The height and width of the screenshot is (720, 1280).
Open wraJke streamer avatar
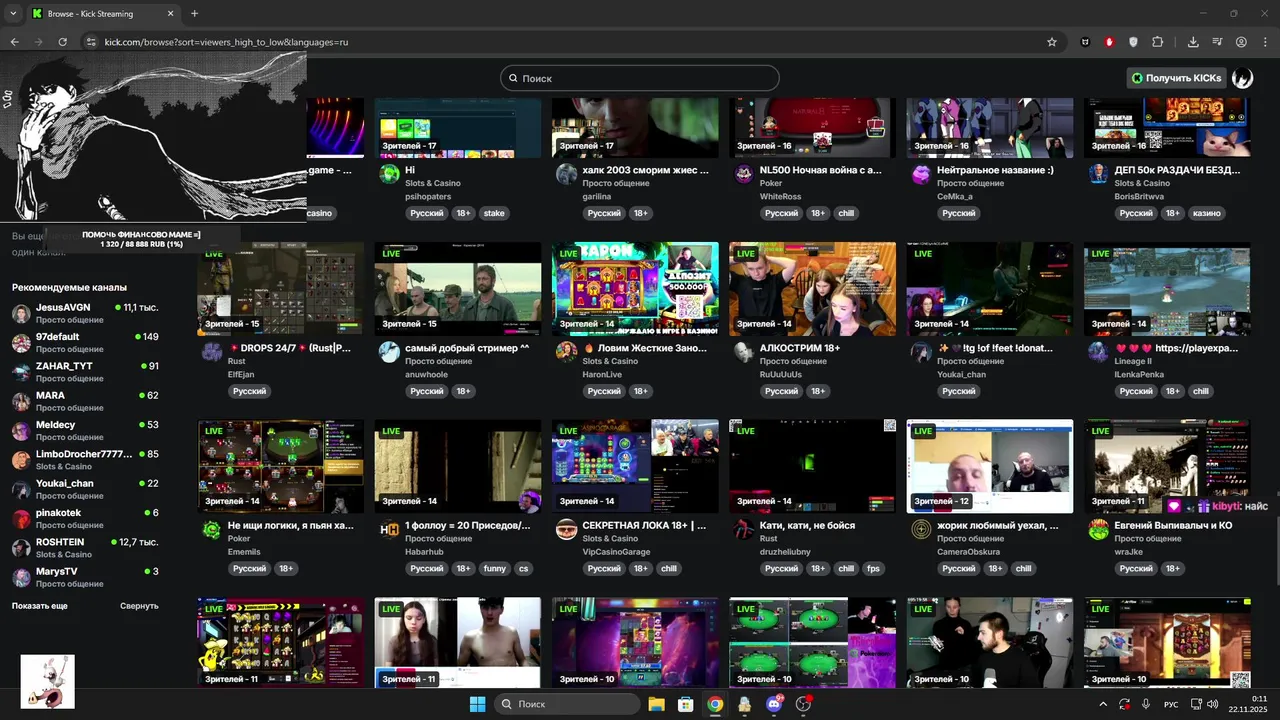click(1099, 529)
